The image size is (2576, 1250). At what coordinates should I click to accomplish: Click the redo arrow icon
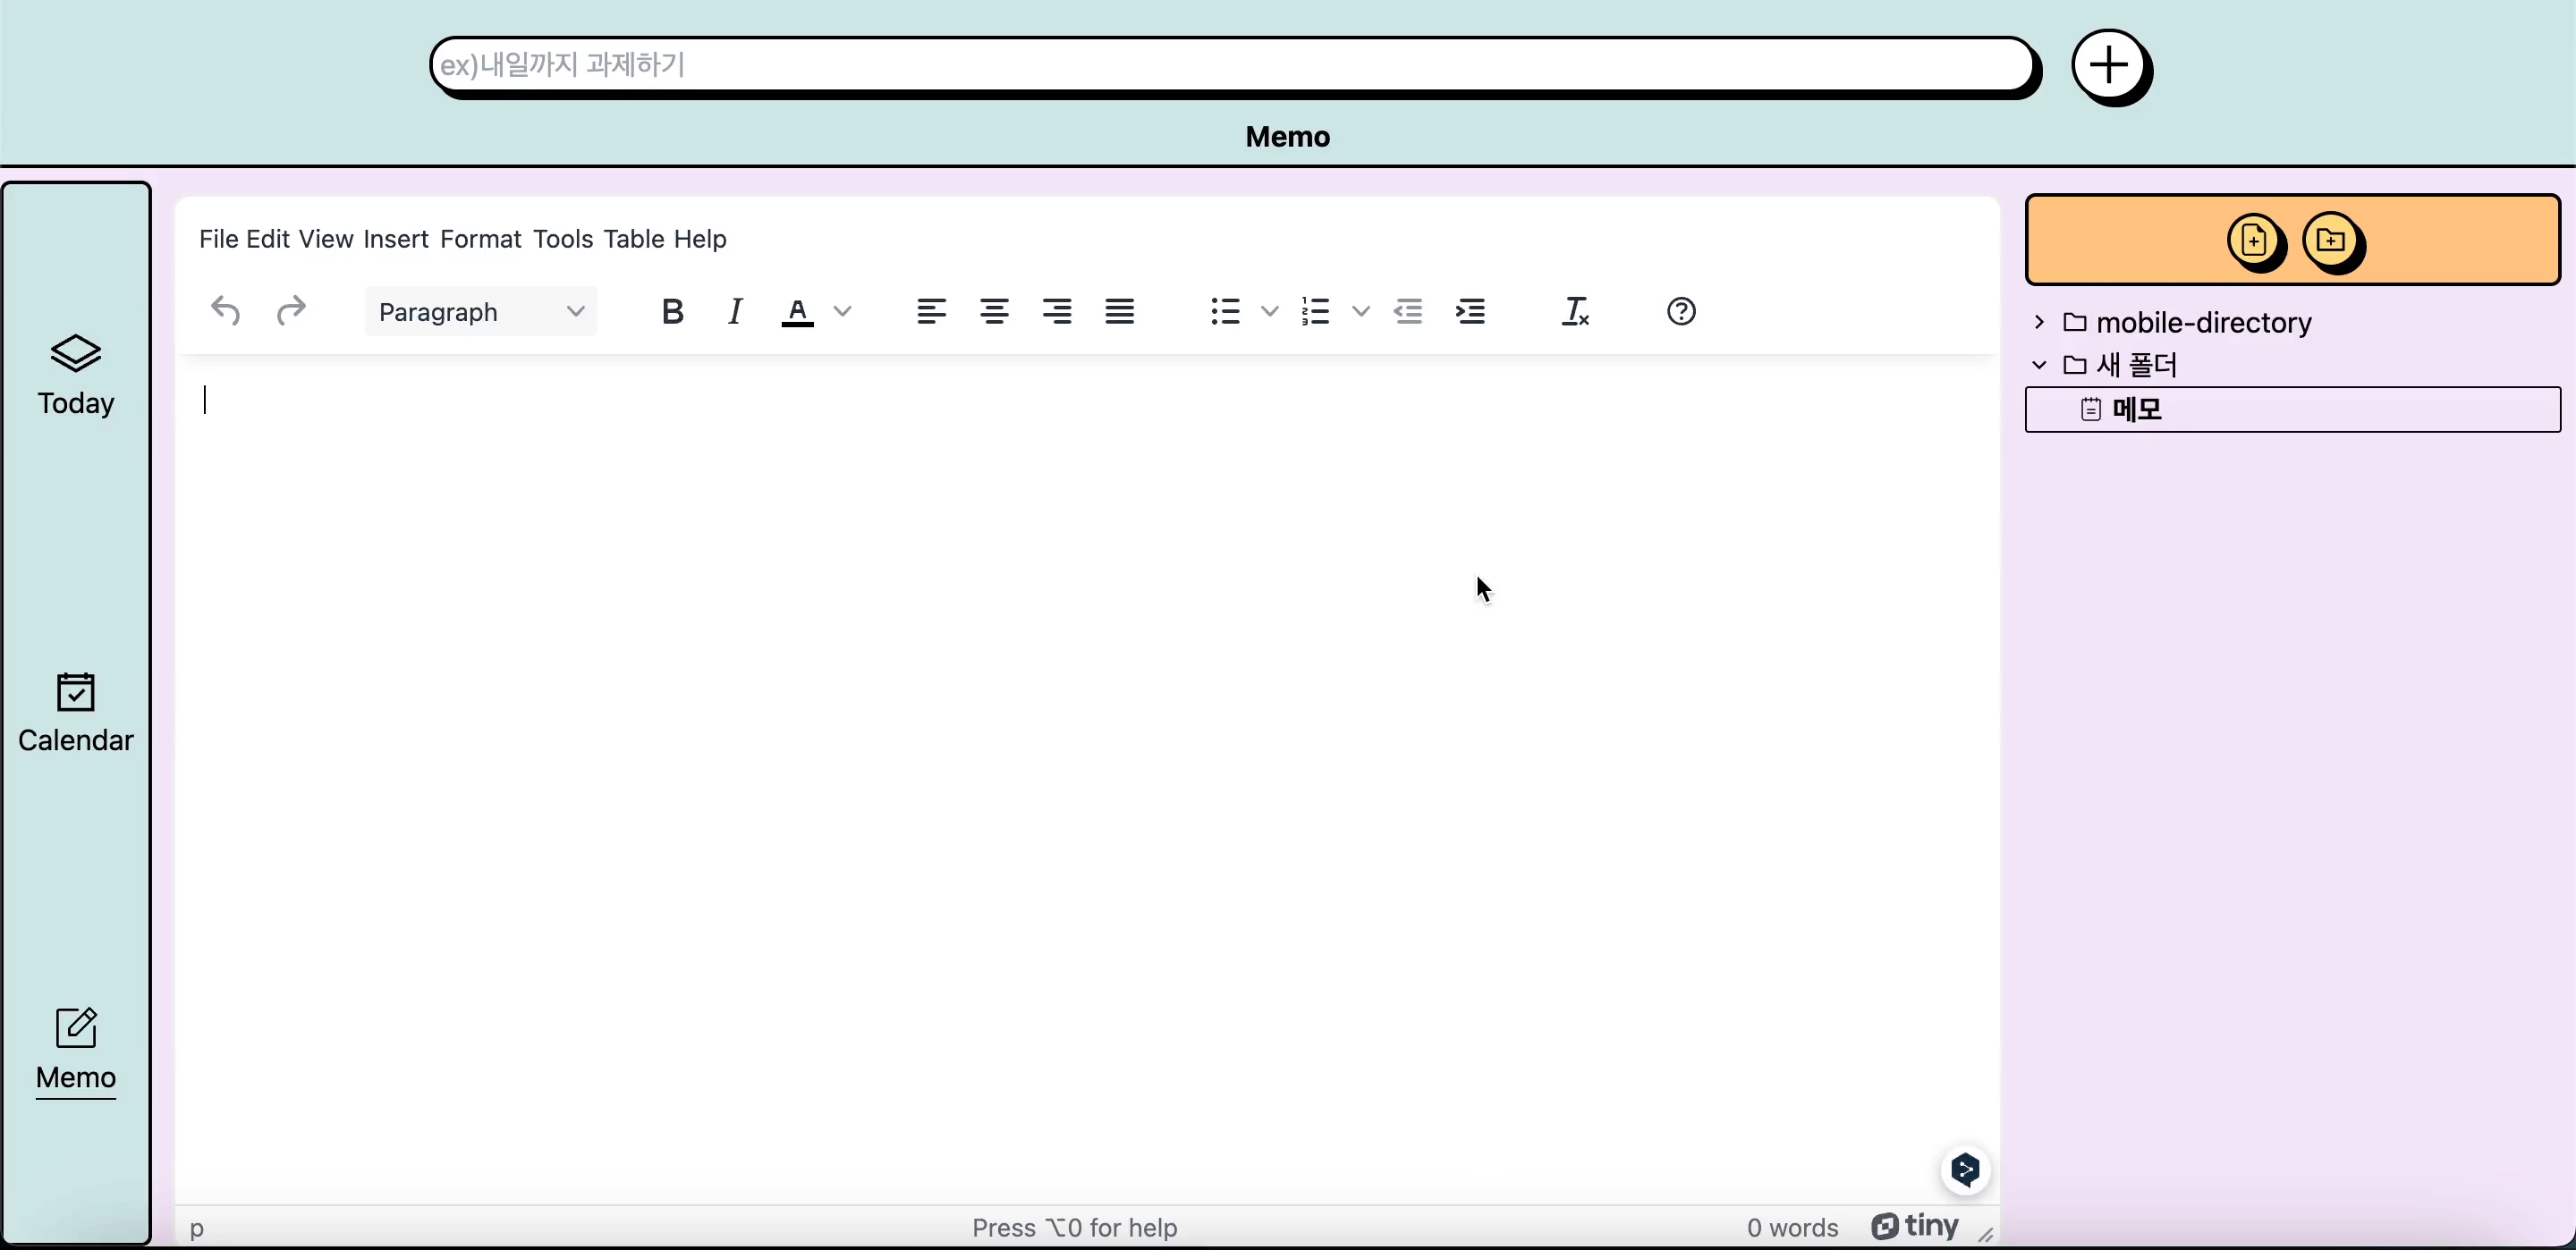tap(291, 312)
